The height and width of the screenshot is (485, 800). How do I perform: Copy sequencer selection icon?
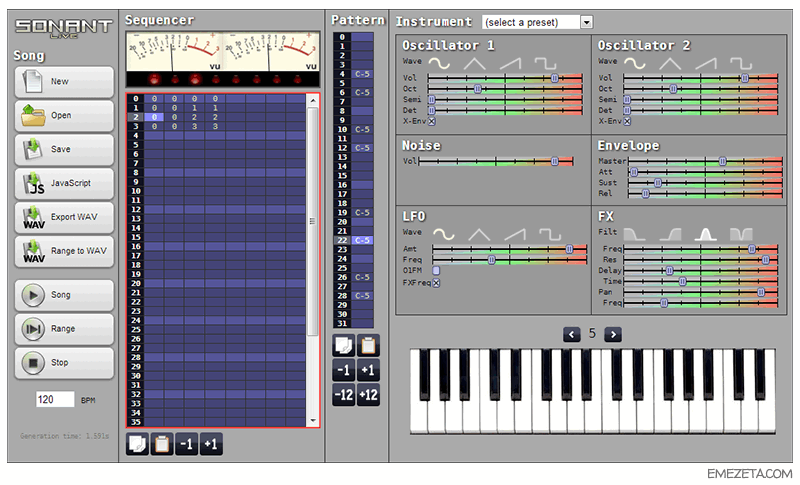click(x=137, y=444)
